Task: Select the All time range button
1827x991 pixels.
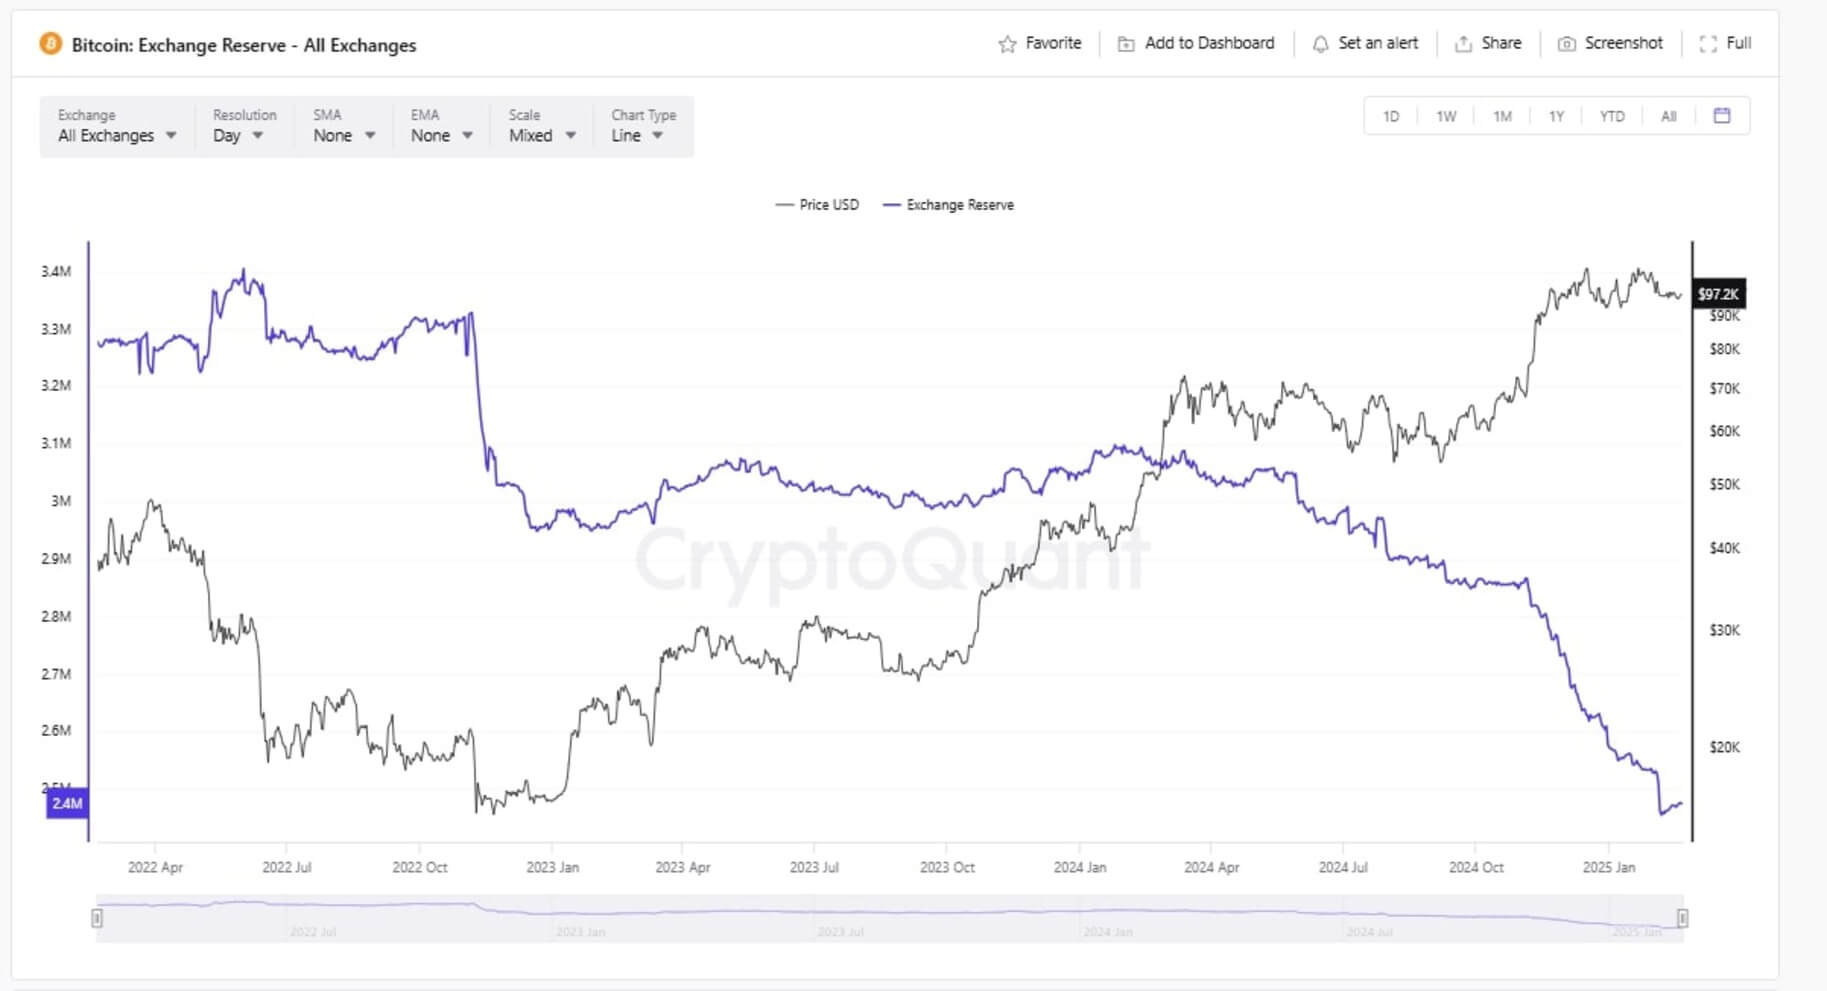Action: tap(1668, 117)
